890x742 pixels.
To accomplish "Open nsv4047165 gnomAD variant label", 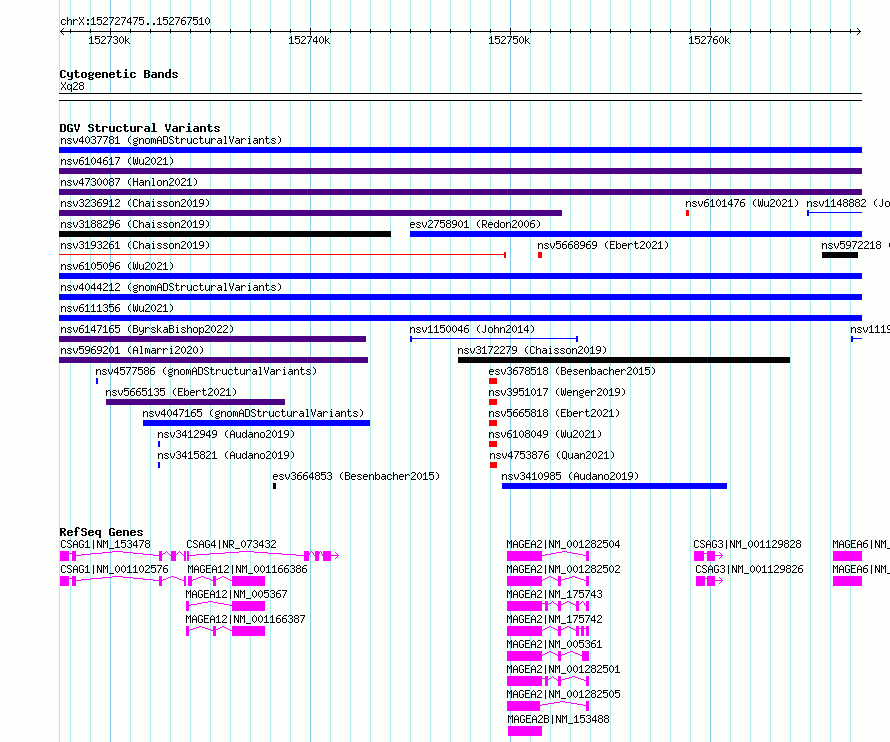I will click(253, 413).
